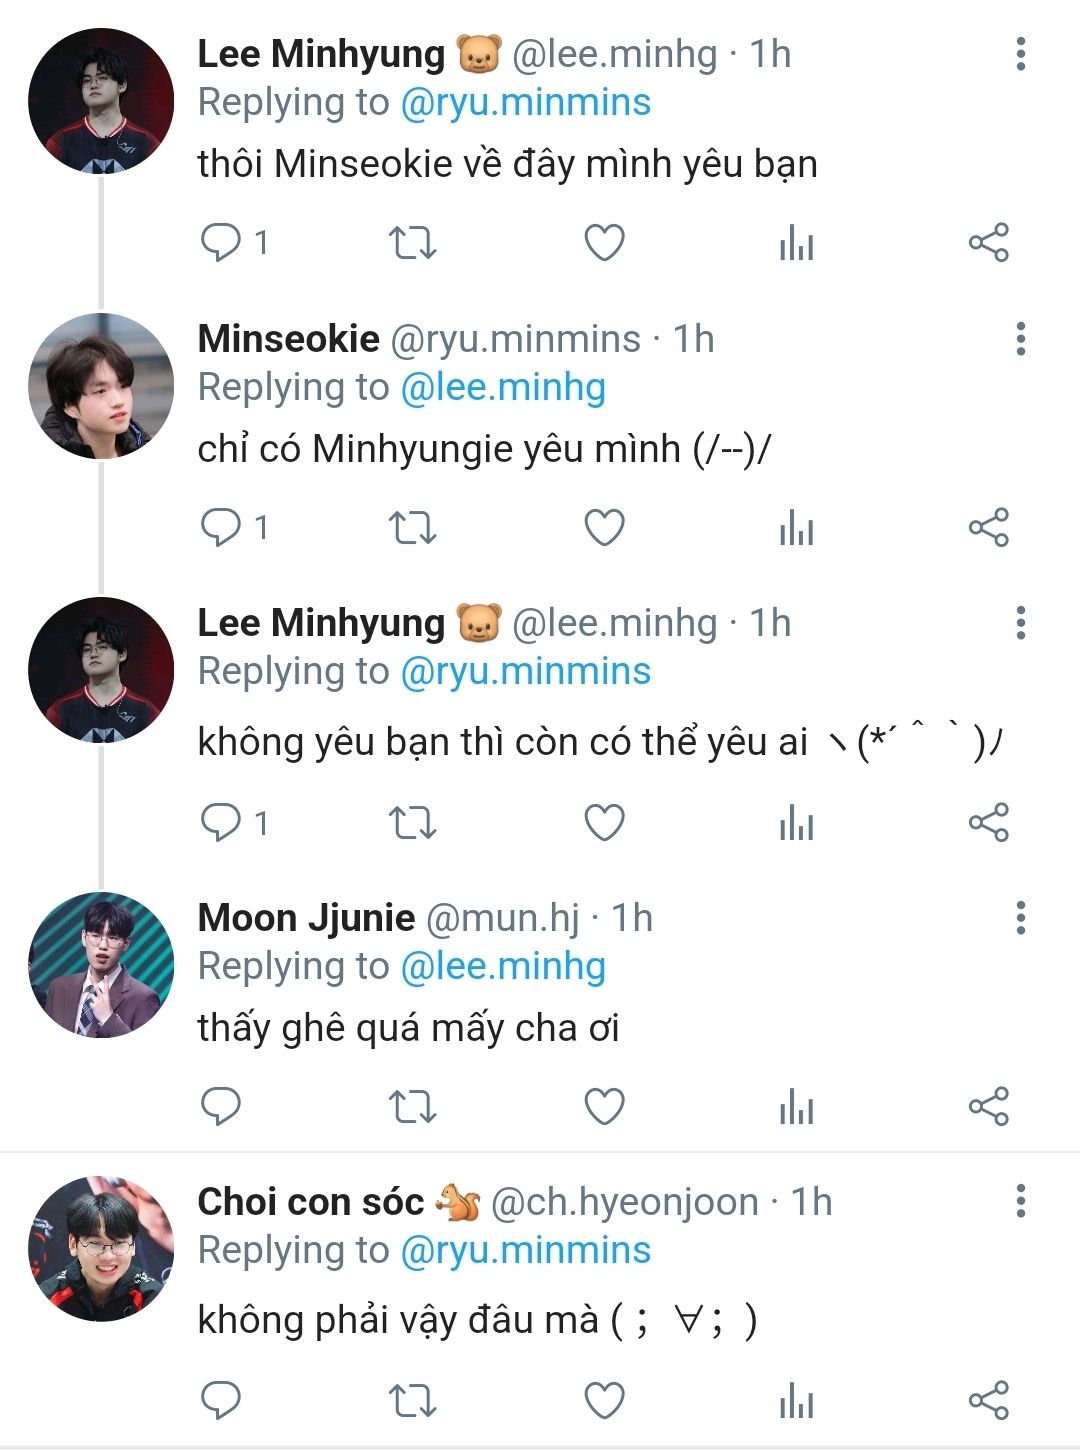Open more options menu on Minseokie's tweet
Viewport: 1080px width, 1451px height.
click(x=1021, y=339)
